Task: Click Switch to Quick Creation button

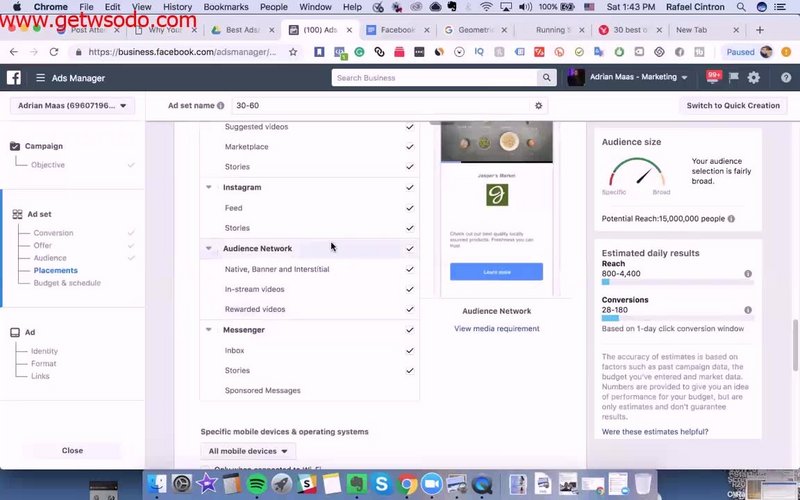Action: 733,106
